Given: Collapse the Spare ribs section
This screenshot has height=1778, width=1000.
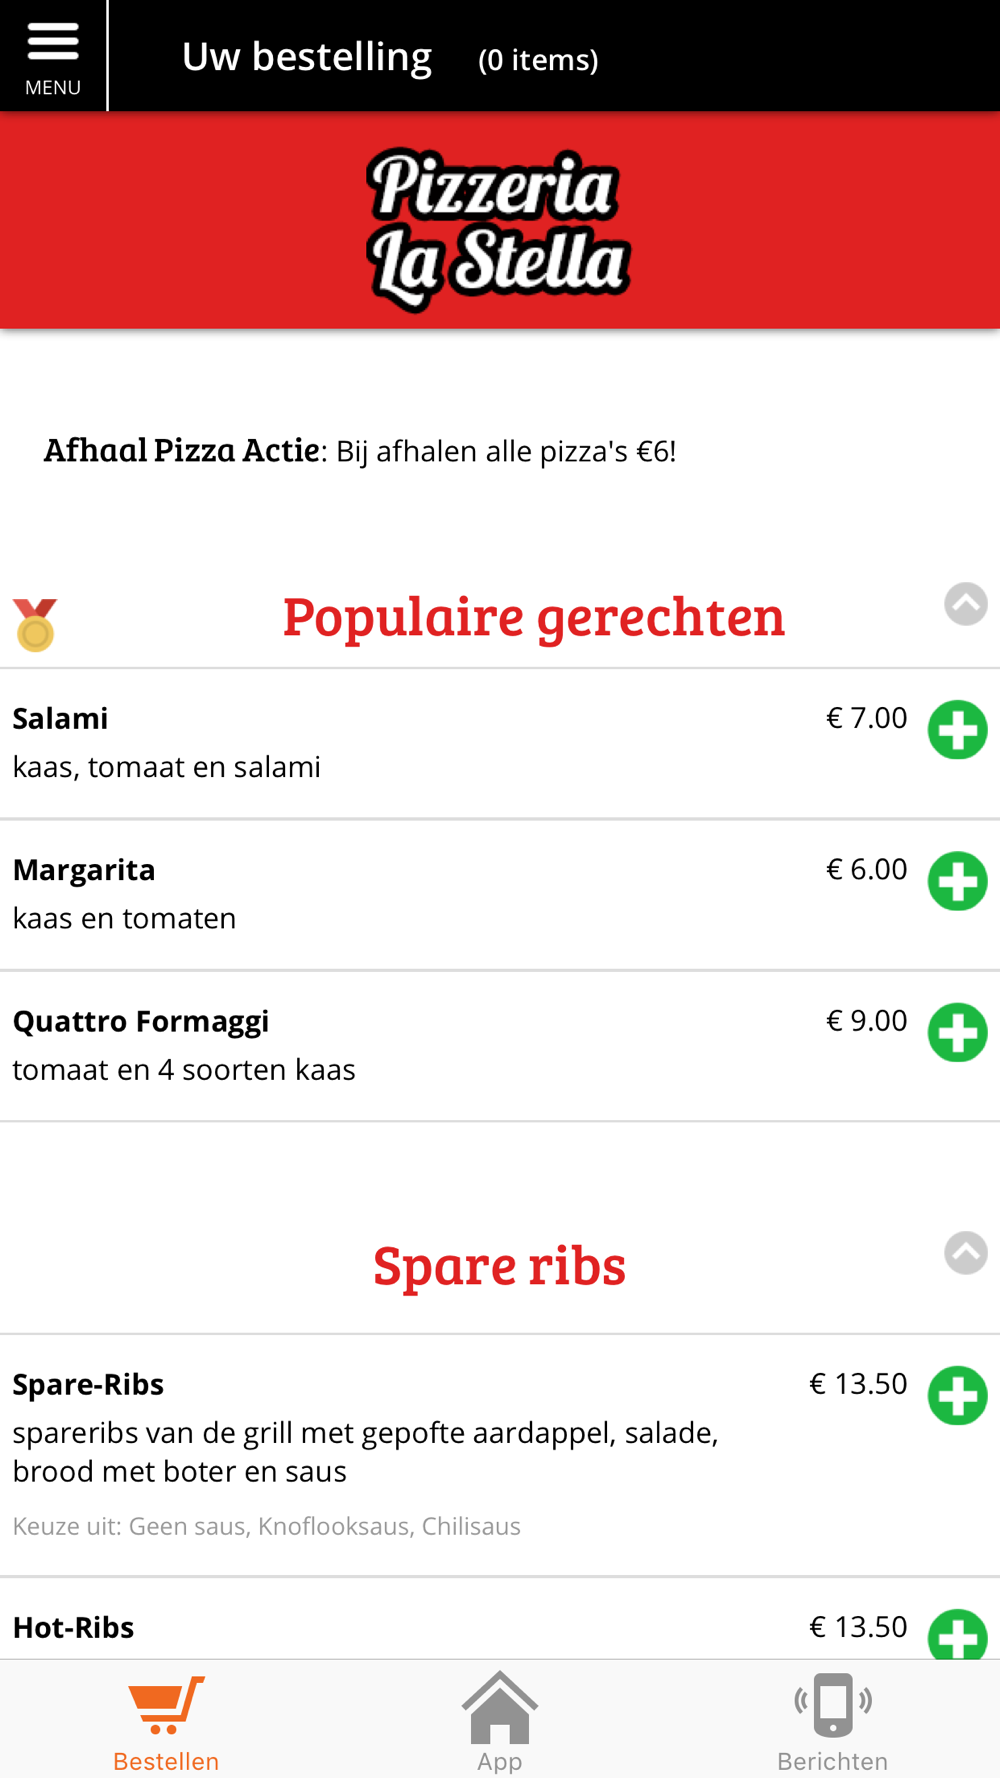Looking at the screenshot, I should pyautogui.click(x=965, y=1253).
